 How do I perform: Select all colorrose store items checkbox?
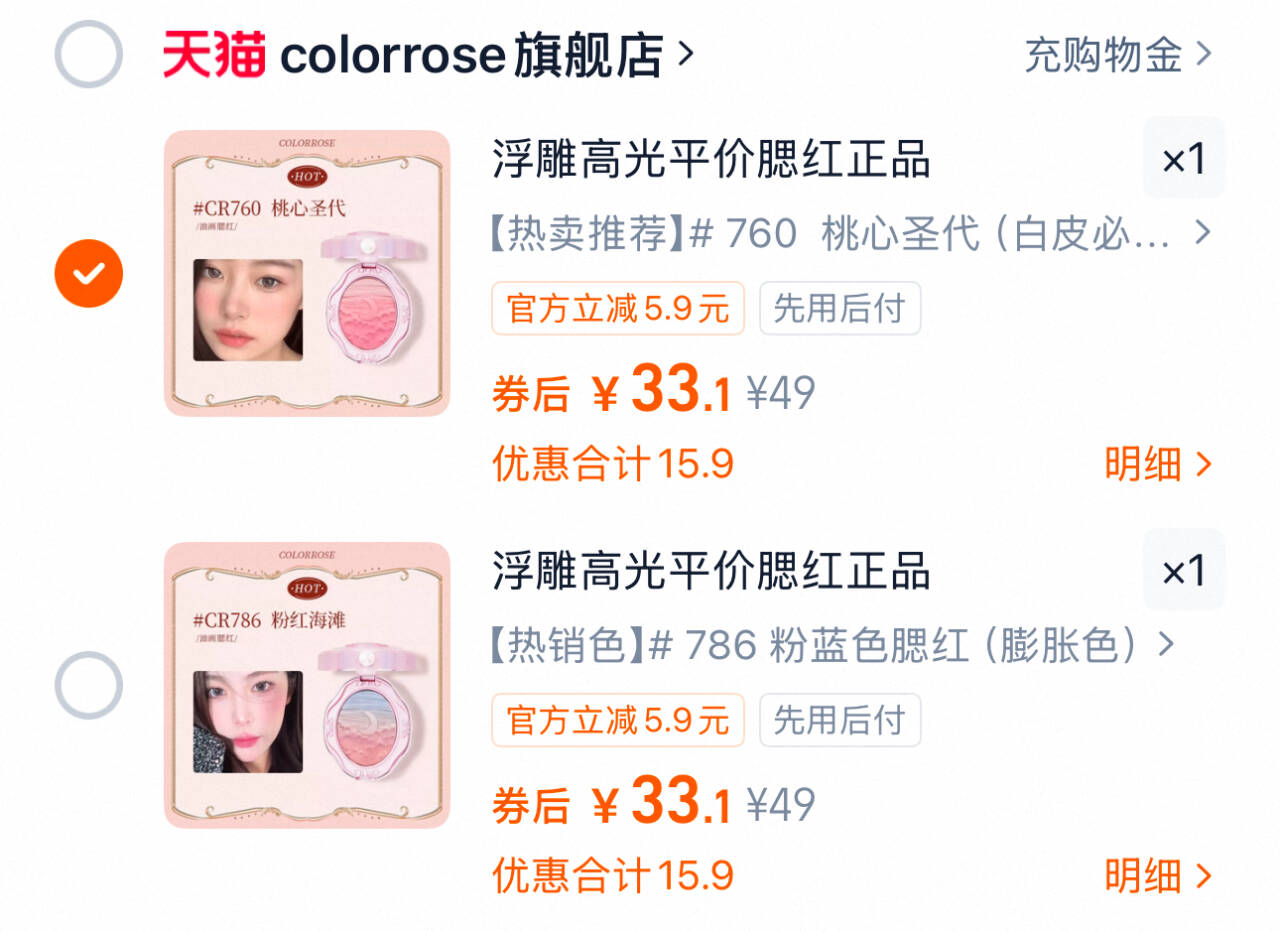(x=89, y=54)
